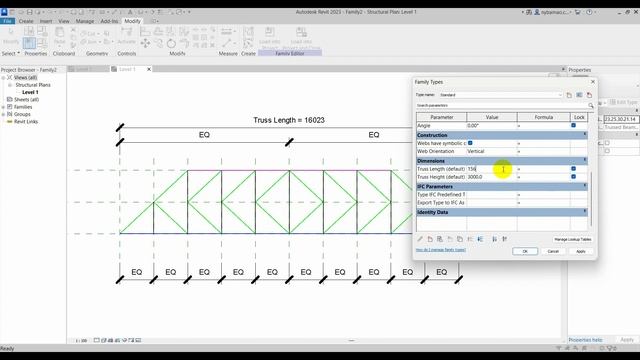Open the Select dropdown in ribbon
The width and height of the screenshot is (640, 360).
coord(11,53)
